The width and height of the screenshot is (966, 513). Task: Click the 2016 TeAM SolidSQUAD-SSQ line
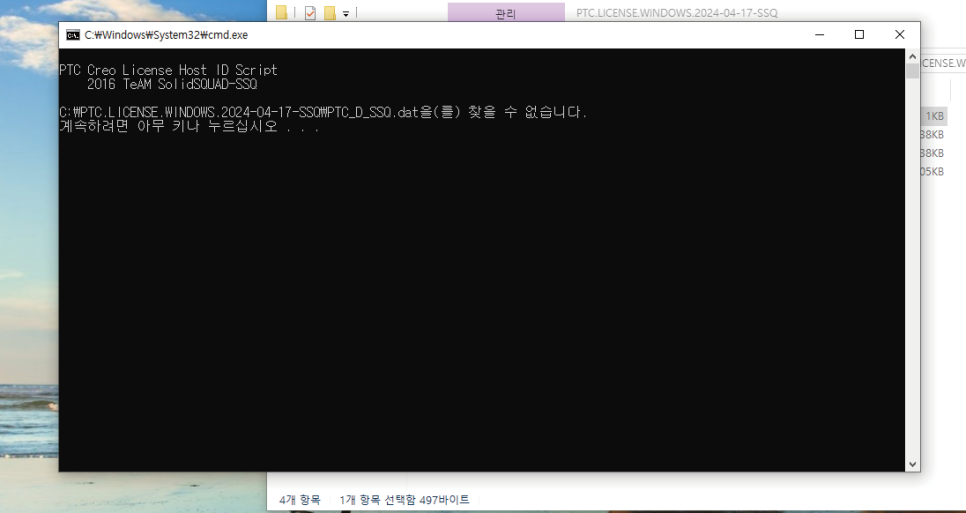click(x=172, y=84)
